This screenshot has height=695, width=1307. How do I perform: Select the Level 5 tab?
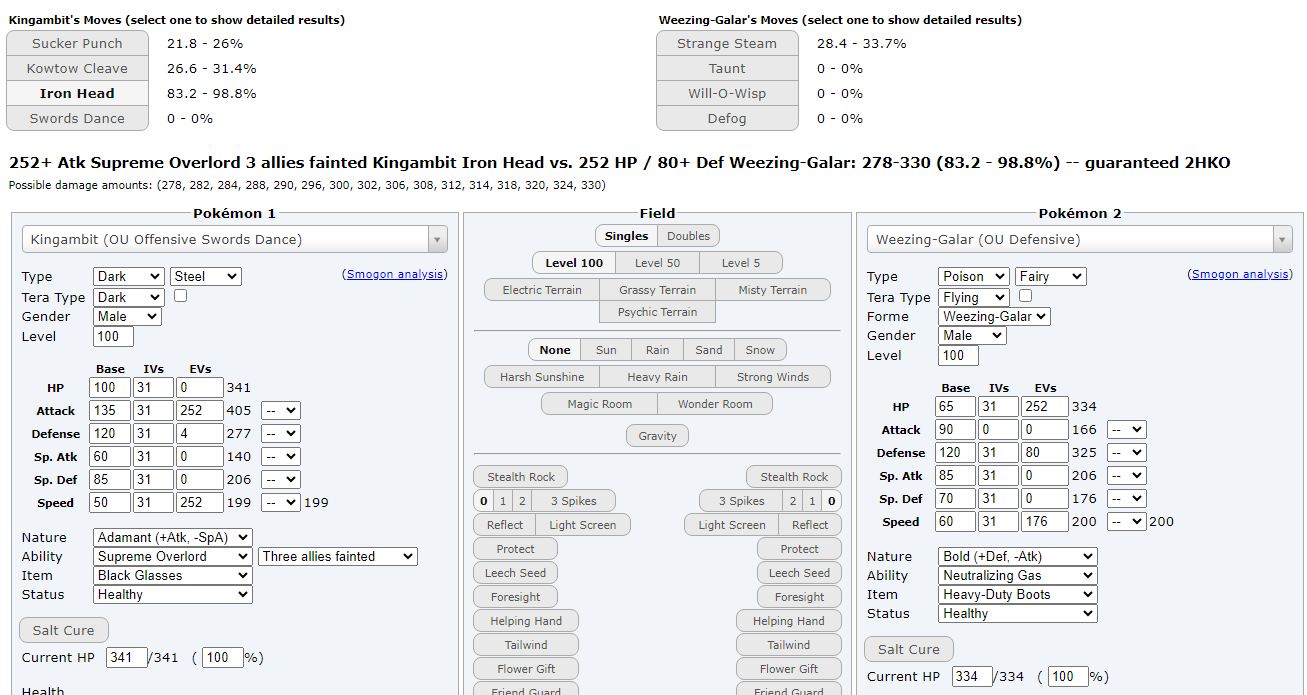click(x=740, y=263)
